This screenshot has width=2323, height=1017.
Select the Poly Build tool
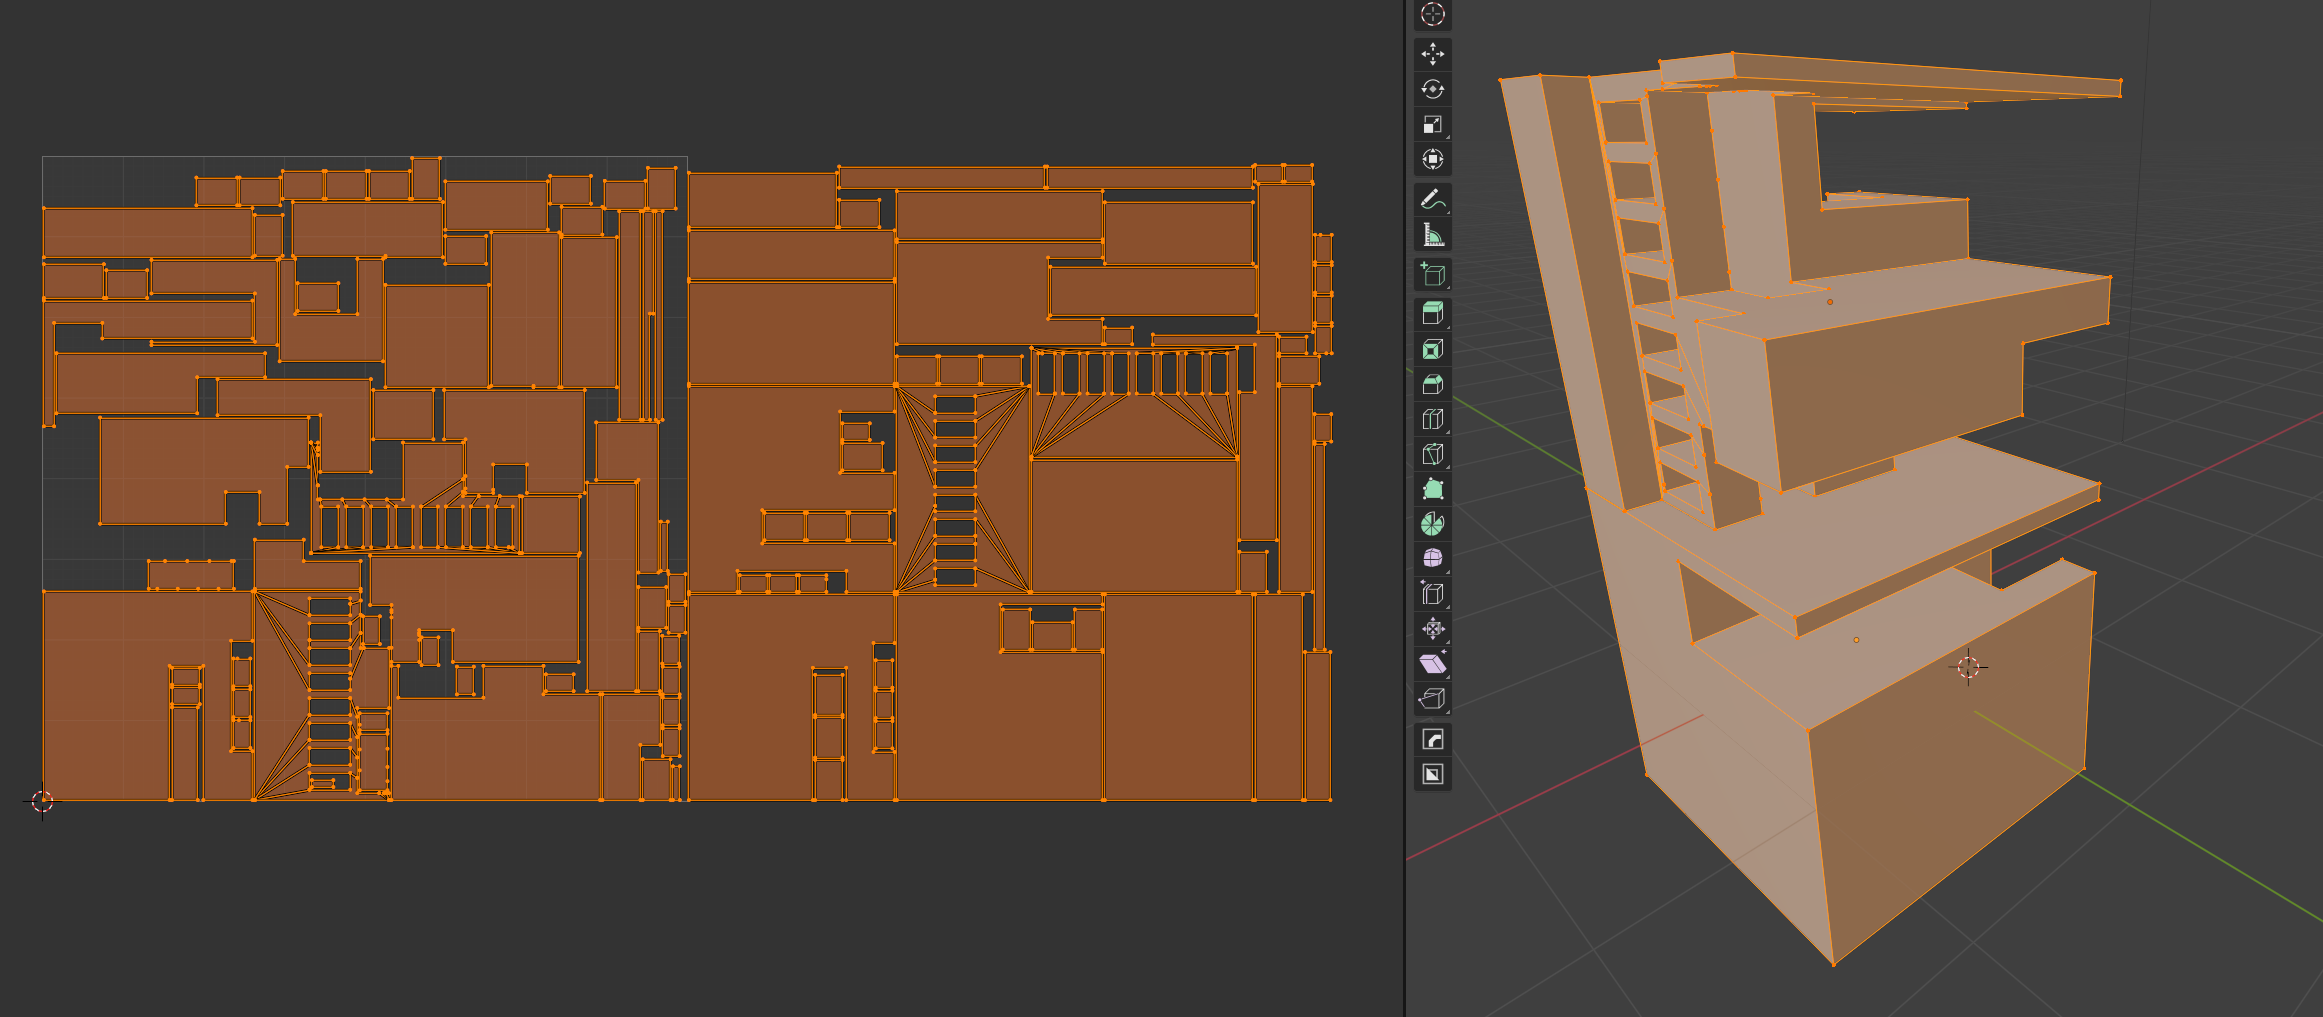click(1432, 489)
